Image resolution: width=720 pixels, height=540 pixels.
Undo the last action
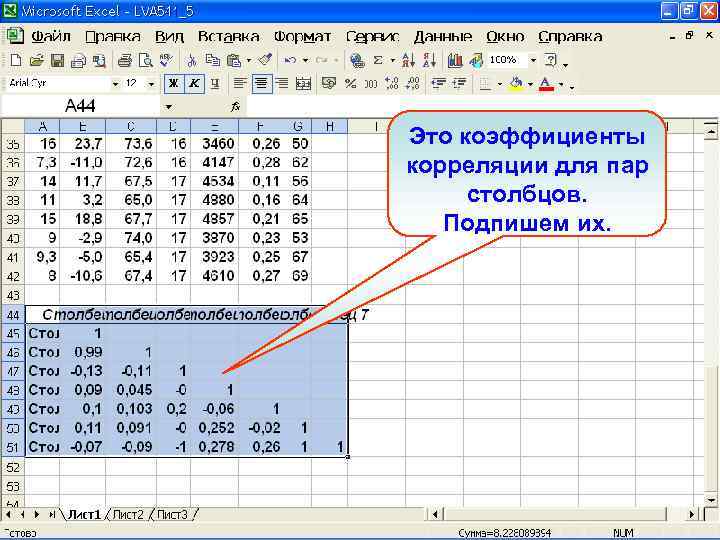pyautogui.click(x=290, y=60)
